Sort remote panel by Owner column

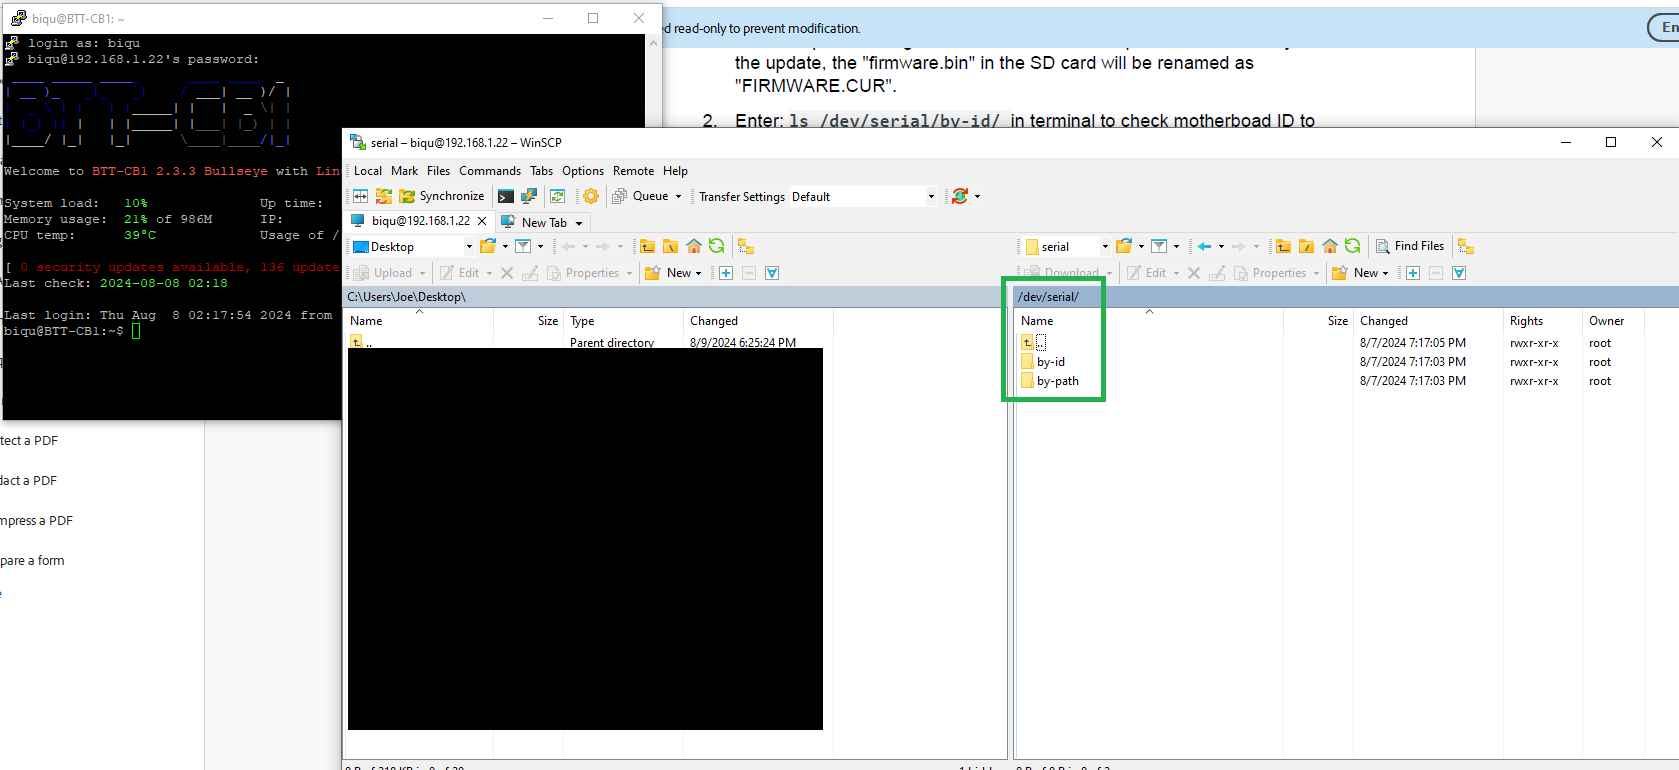point(1606,321)
